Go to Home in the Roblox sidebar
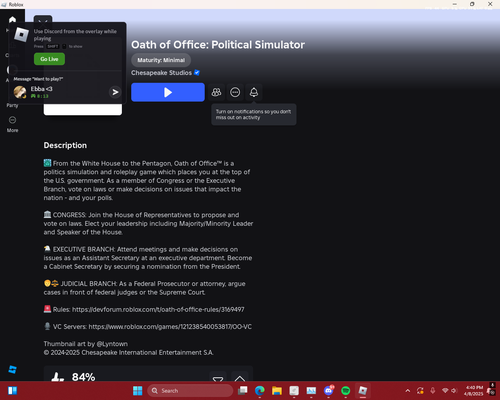The image size is (500, 400). click(x=12, y=20)
